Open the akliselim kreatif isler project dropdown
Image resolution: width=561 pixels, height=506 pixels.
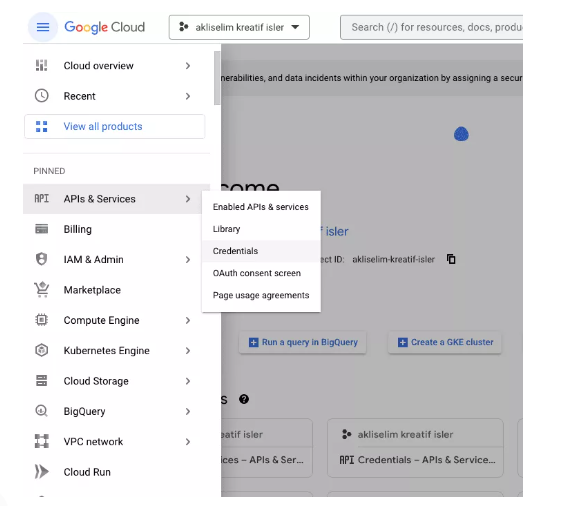[x=239, y=27]
